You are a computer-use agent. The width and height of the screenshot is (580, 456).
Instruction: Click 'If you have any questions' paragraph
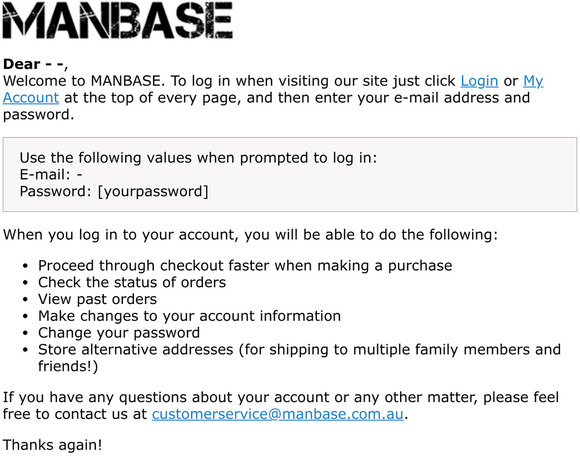point(281,405)
